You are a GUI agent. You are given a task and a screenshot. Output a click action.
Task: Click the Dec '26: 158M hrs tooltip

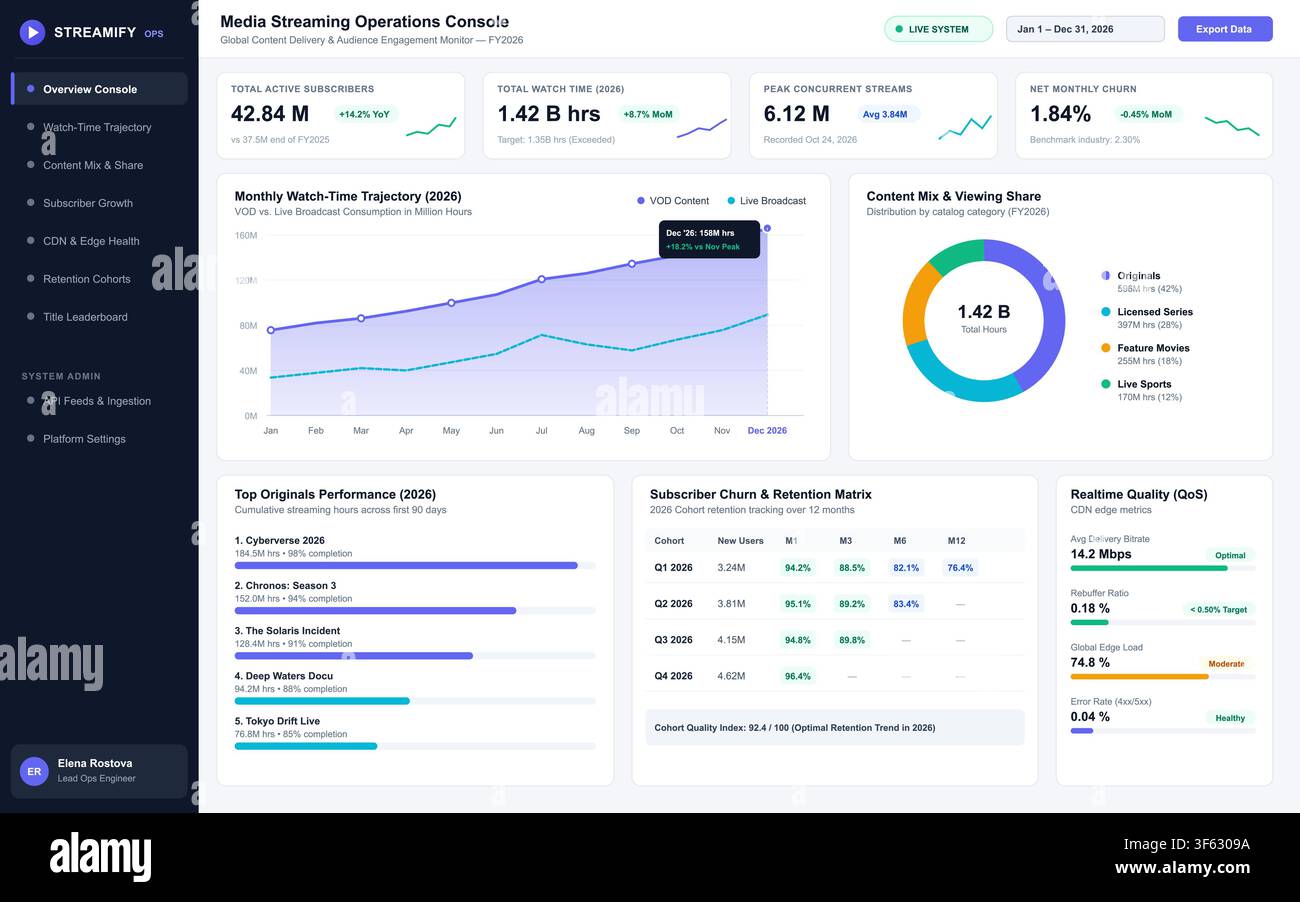coord(709,240)
